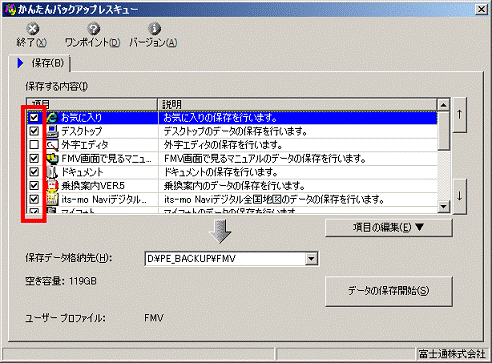This screenshot has width=492, height=363.
Task: Click the デスクトップ computer icon
Action: [x=52, y=131]
